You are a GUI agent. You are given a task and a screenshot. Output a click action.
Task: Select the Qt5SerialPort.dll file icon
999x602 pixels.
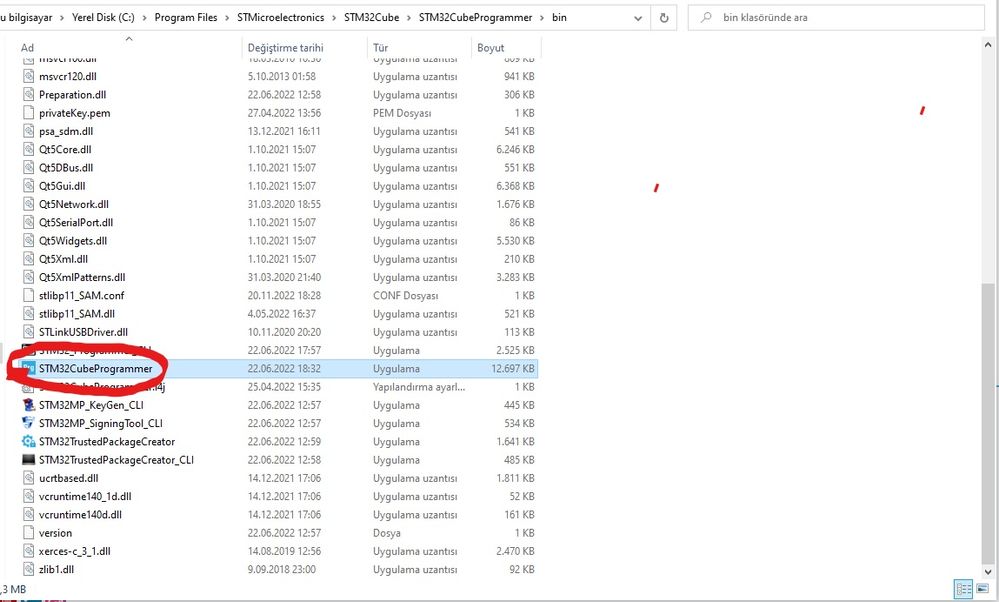click(28, 222)
